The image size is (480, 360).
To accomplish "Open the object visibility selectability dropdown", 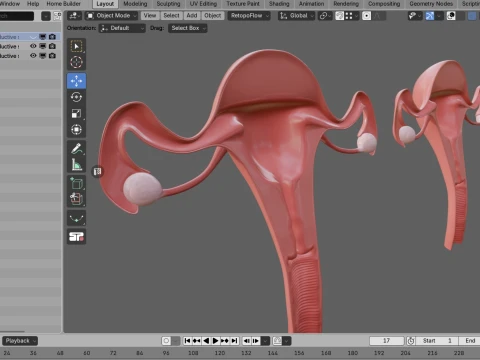I will 414,16.
